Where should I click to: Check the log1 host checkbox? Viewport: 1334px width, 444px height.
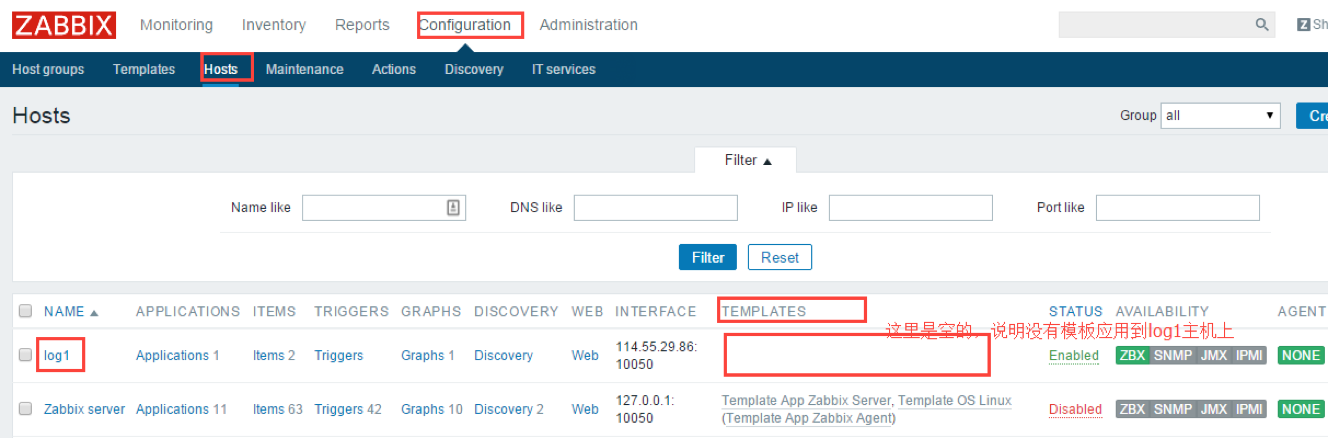(26, 355)
